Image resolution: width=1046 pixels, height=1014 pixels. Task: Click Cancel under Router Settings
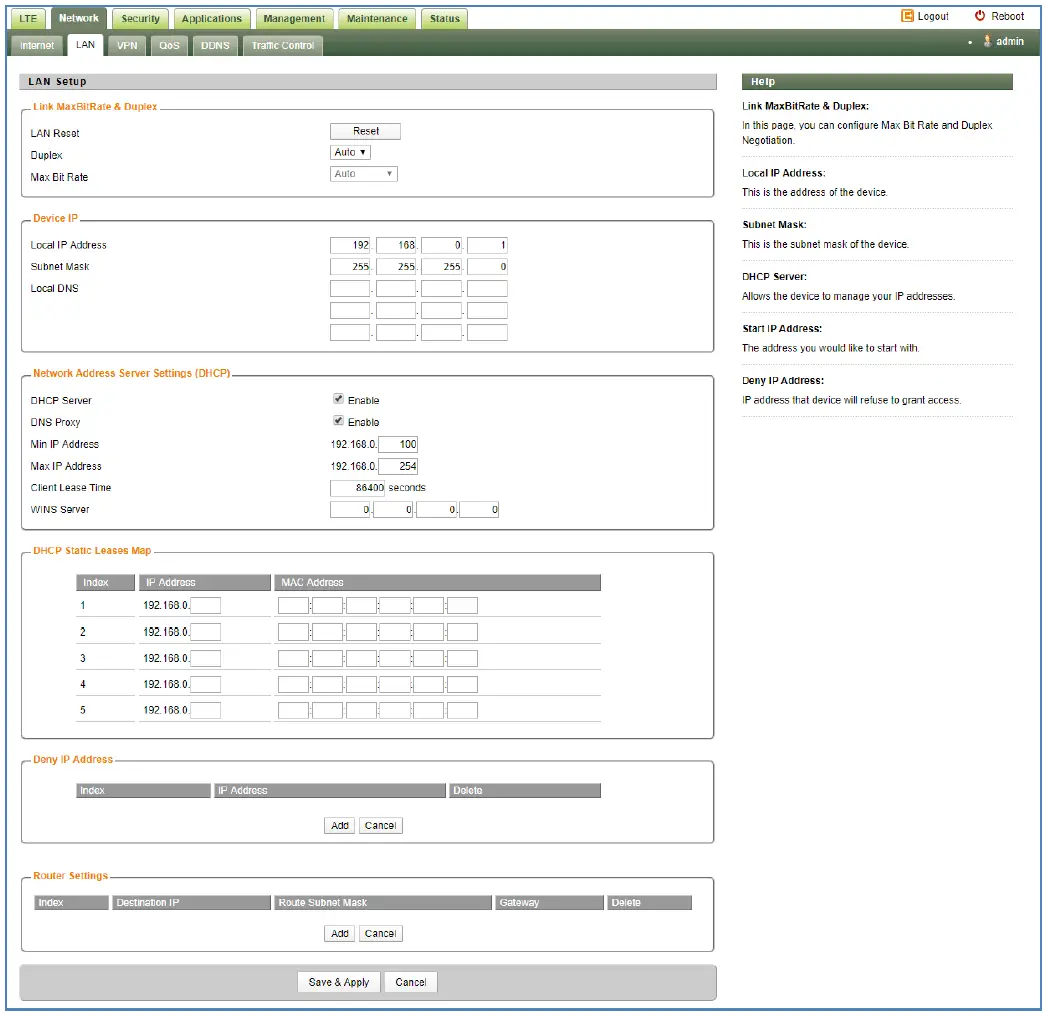(x=380, y=934)
